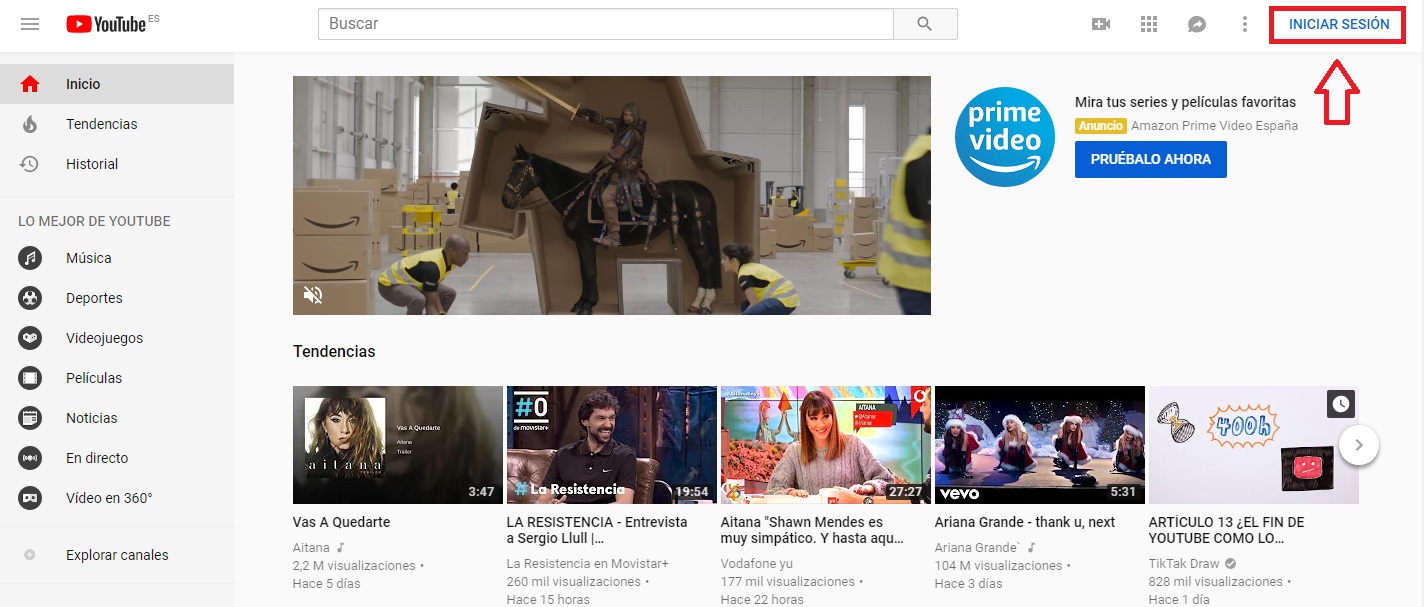
Task: Click the Historial clock icon
Action: tap(30, 164)
